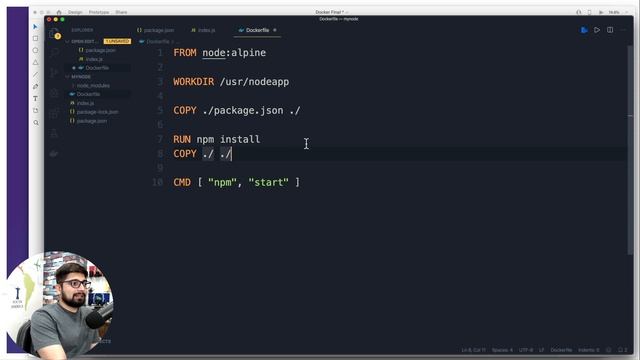
Task: Open index.js under Open Editors
Action: tap(91, 59)
